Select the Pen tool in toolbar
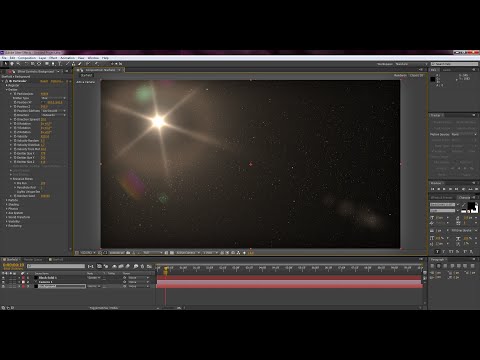This screenshot has width=480, height=360. point(53,64)
